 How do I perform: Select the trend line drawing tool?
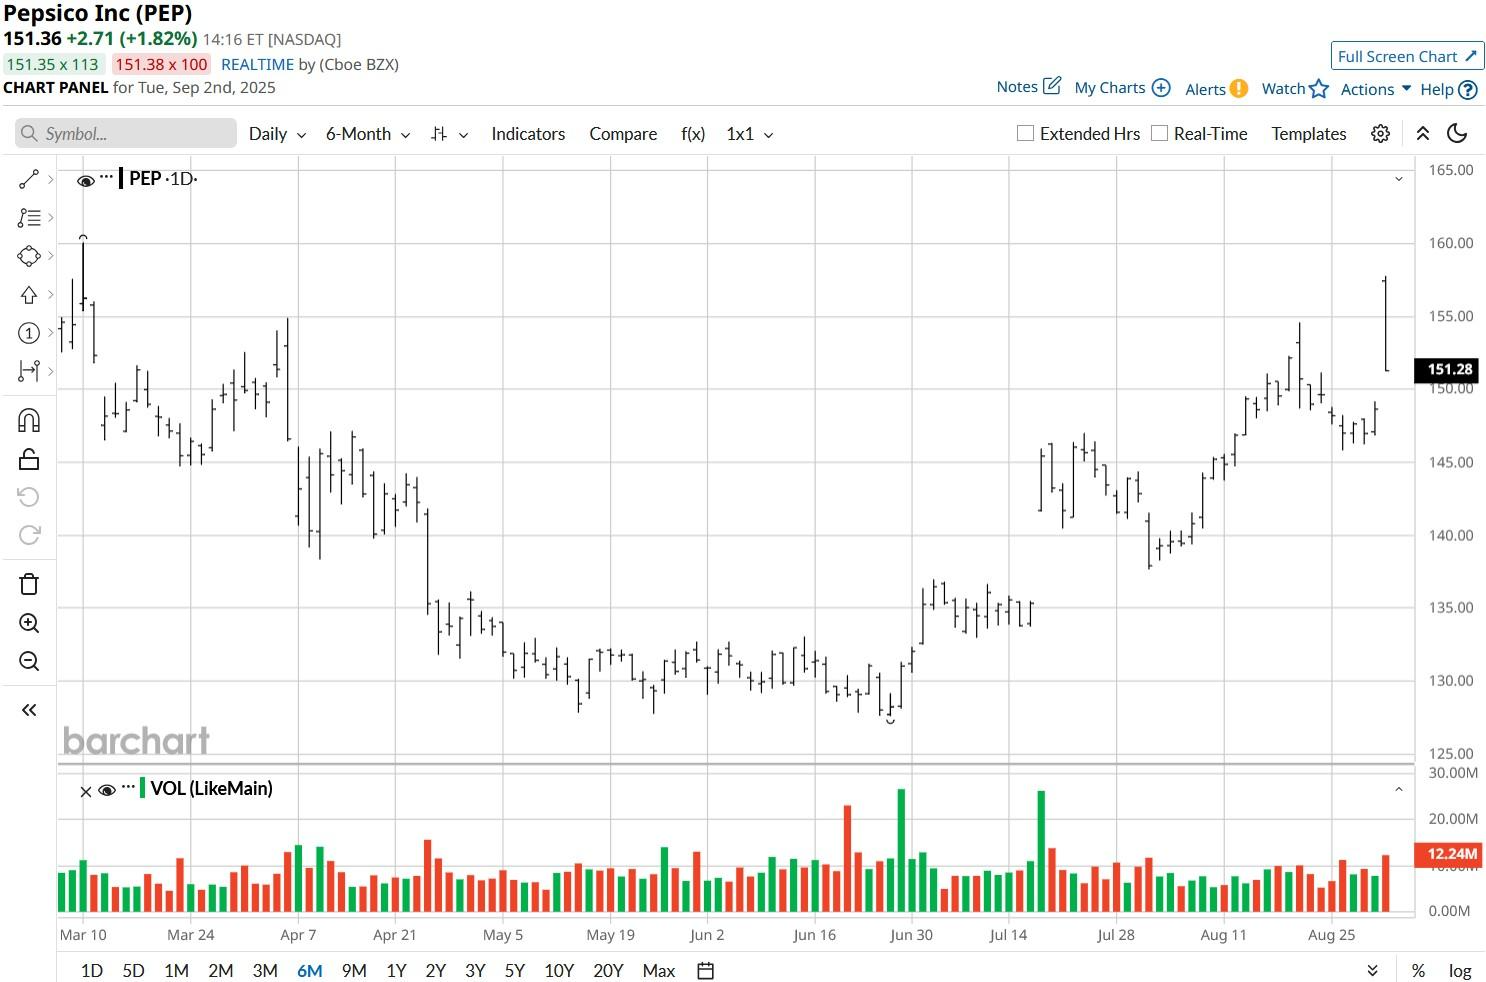pyautogui.click(x=29, y=179)
